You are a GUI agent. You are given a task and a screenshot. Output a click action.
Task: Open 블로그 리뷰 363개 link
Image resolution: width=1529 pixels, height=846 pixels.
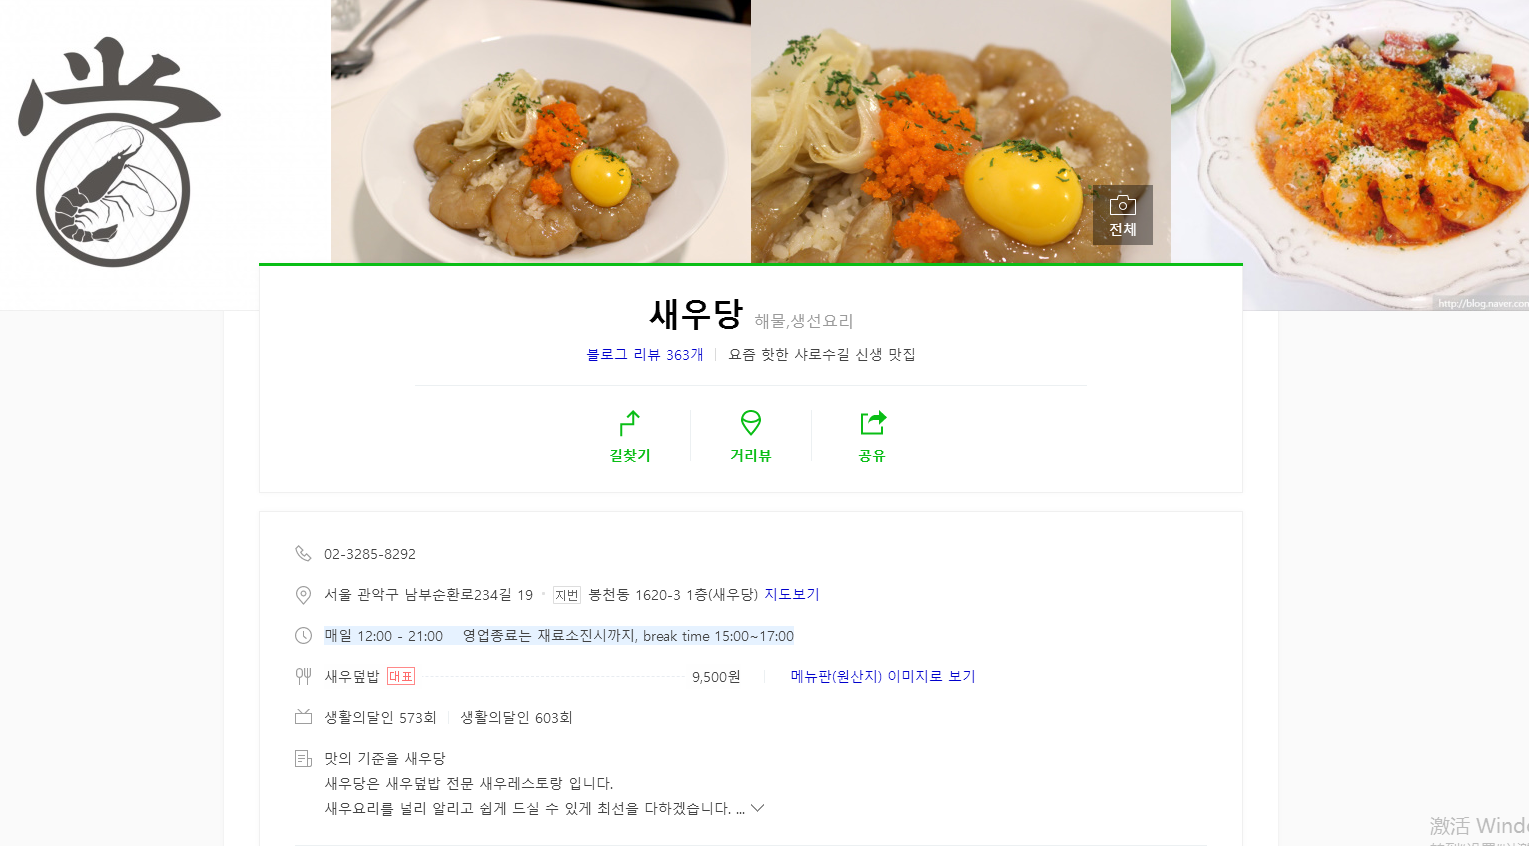coord(645,355)
